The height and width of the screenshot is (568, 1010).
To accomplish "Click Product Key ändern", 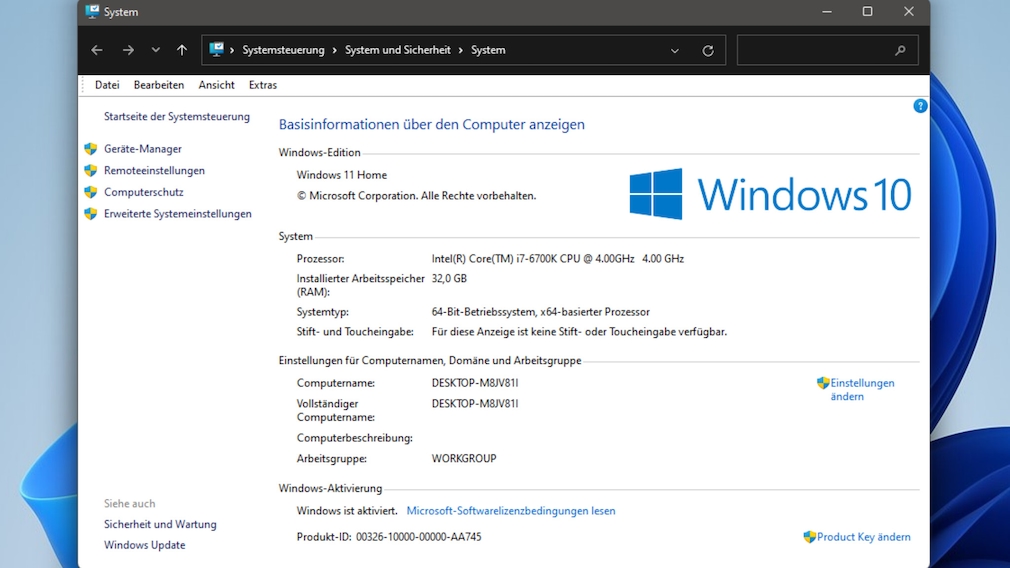I will pos(863,537).
